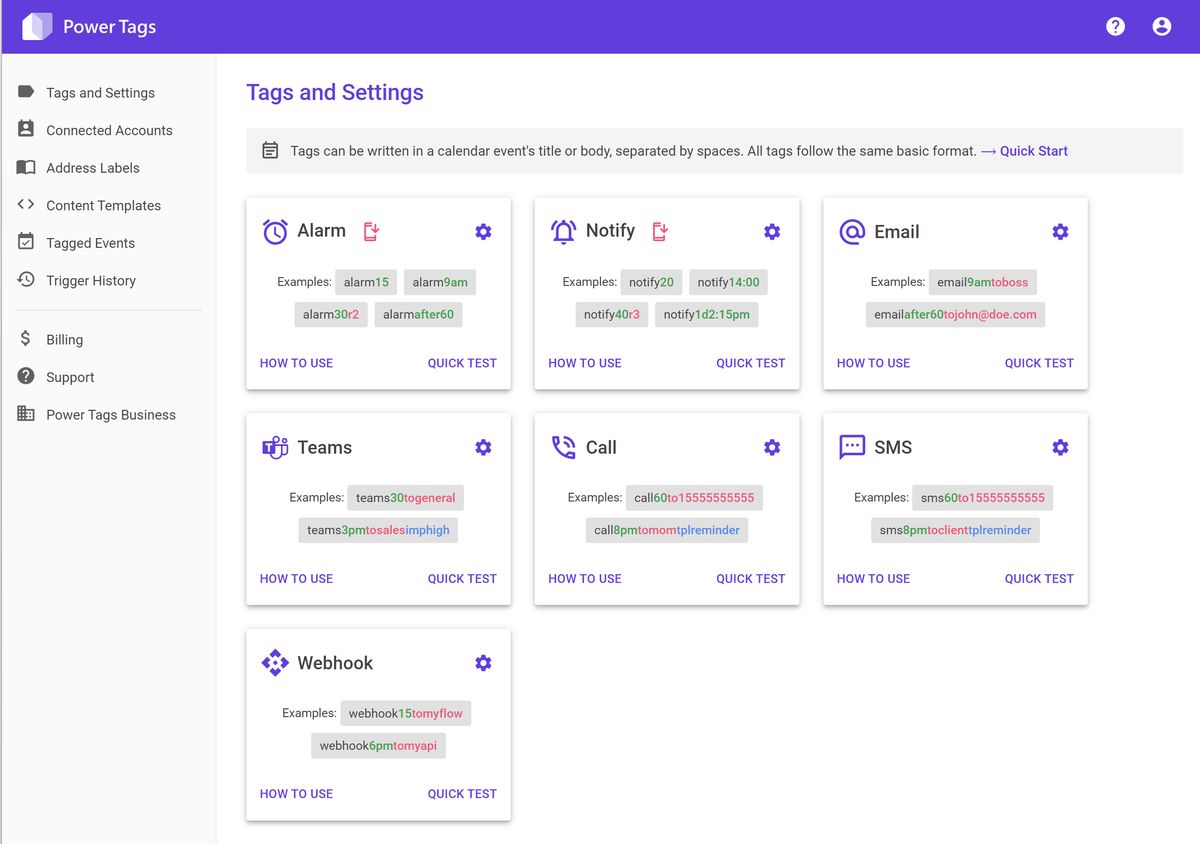Click the Quick Start link
1200x844 pixels.
[x=1033, y=150]
